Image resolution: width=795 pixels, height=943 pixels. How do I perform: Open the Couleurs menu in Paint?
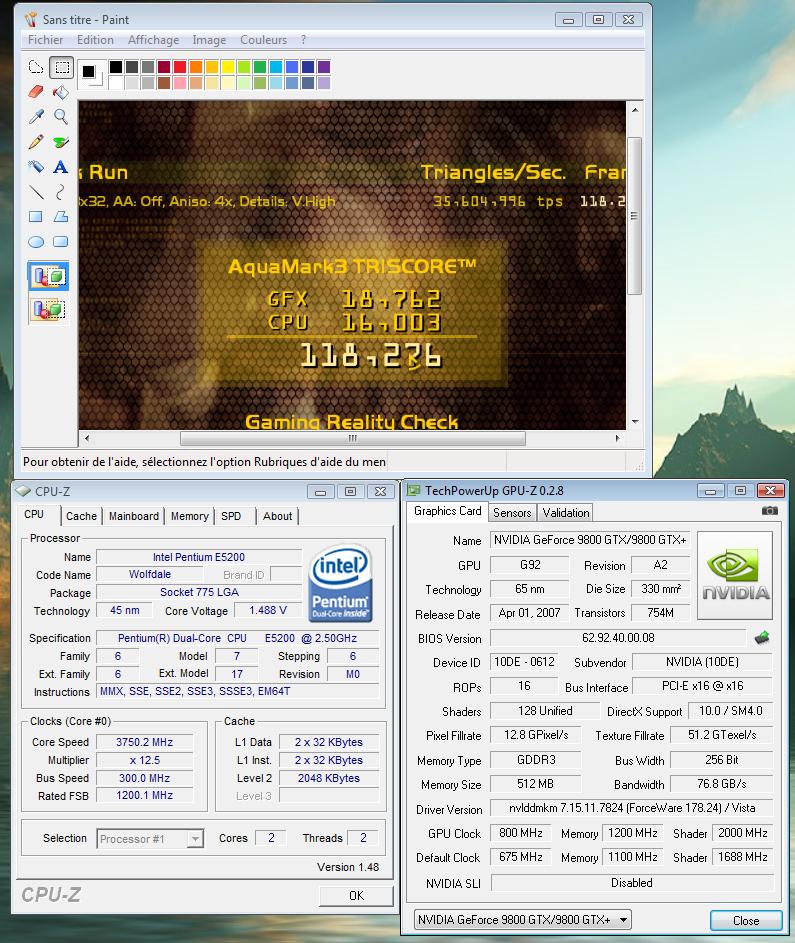pyautogui.click(x=263, y=40)
